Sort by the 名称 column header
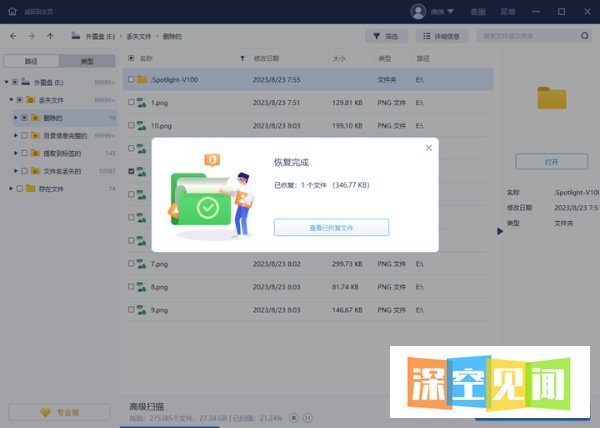Viewport: 600px width, 428px height. coord(146,59)
